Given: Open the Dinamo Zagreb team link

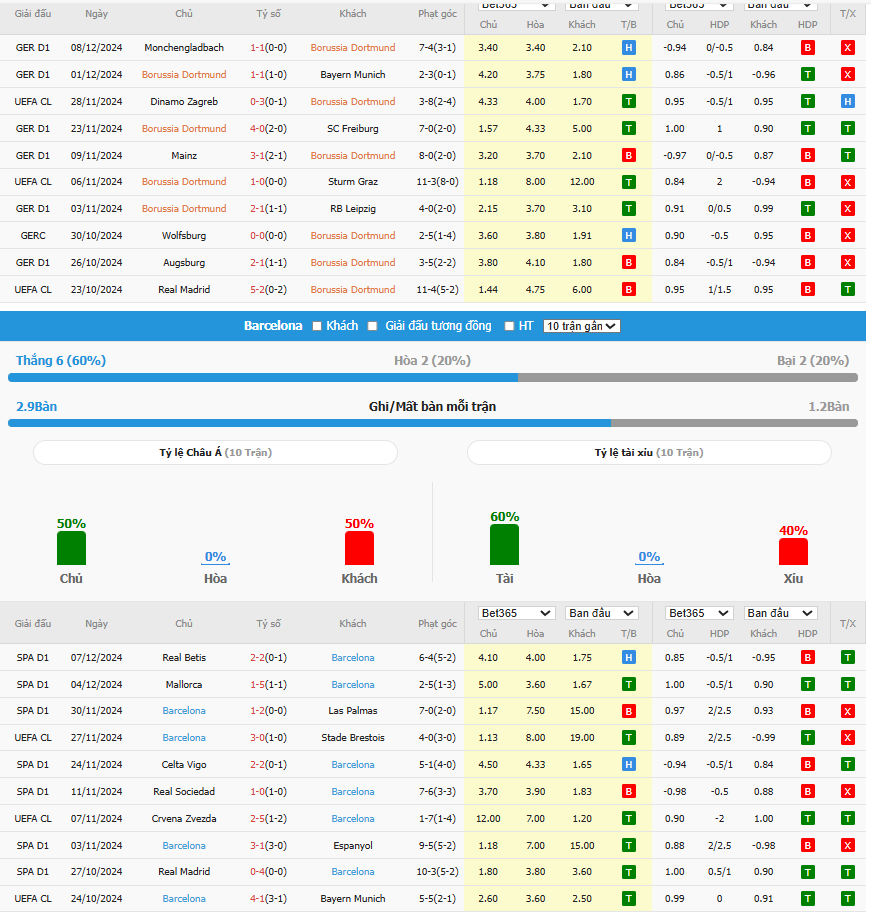Looking at the screenshot, I should pos(184,102).
